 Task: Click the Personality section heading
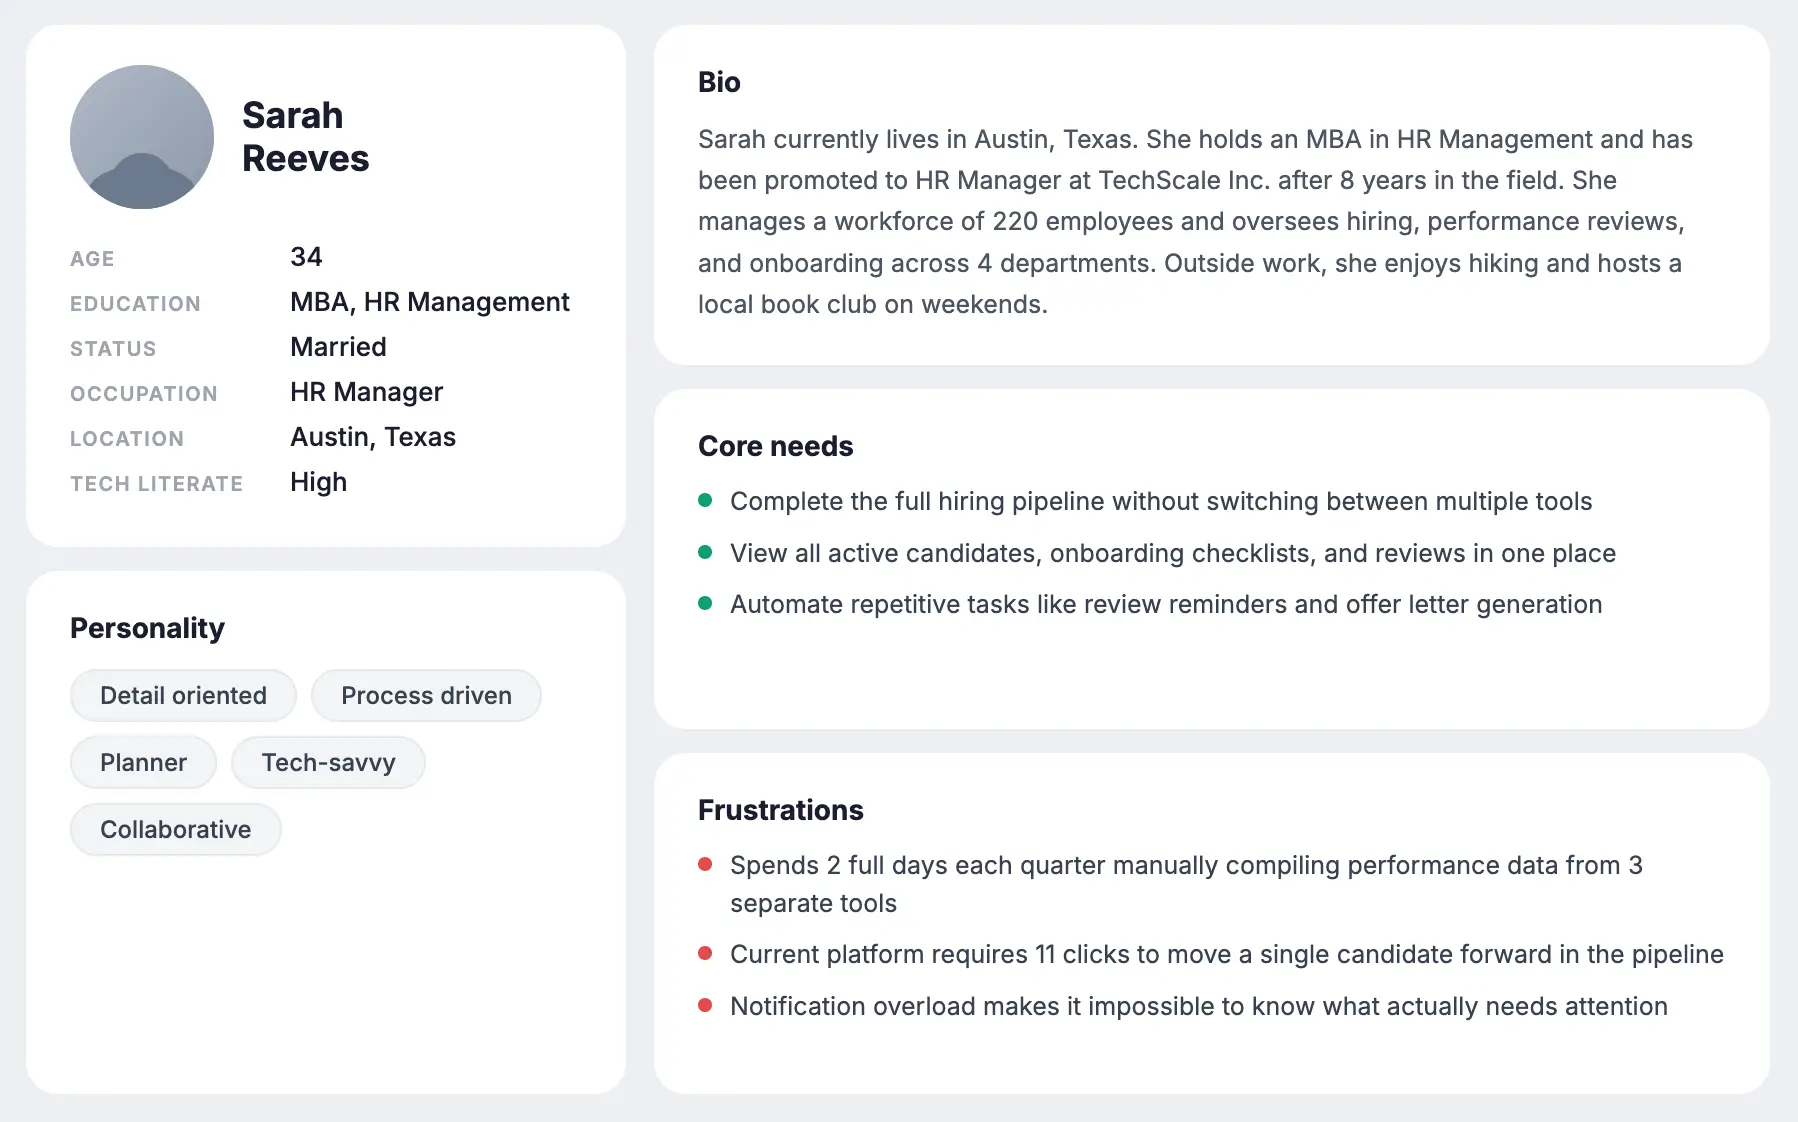[x=147, y=628]
